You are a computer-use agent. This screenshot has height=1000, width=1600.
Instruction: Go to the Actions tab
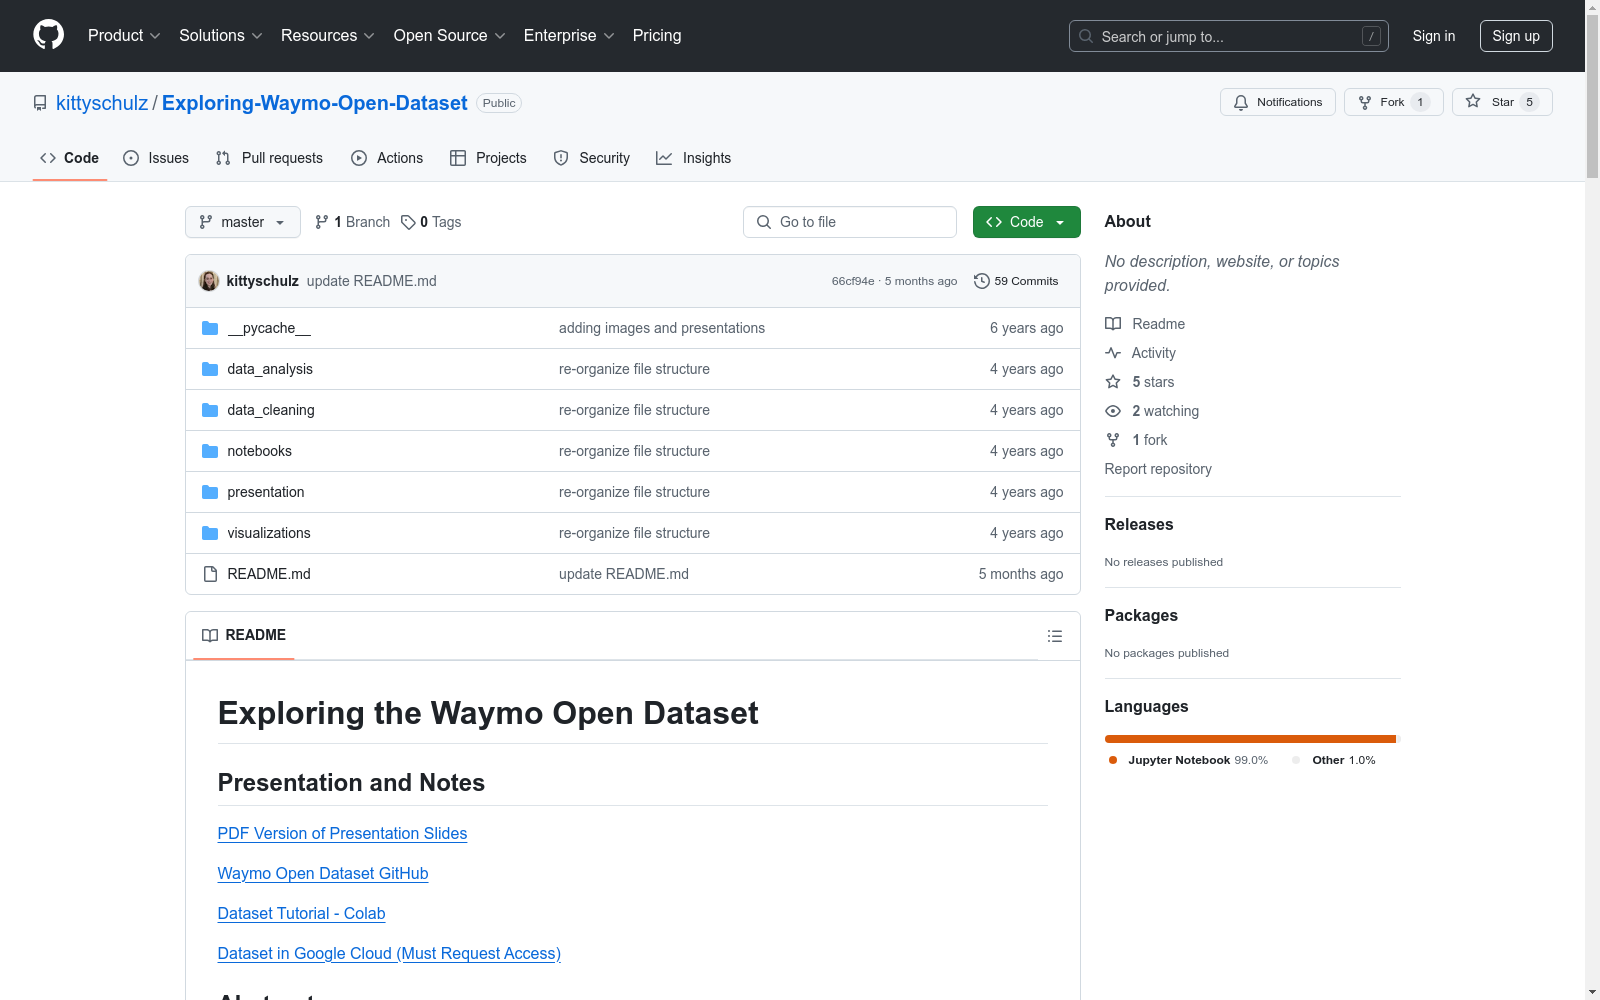pyautogui.click(x=387, y=158)
